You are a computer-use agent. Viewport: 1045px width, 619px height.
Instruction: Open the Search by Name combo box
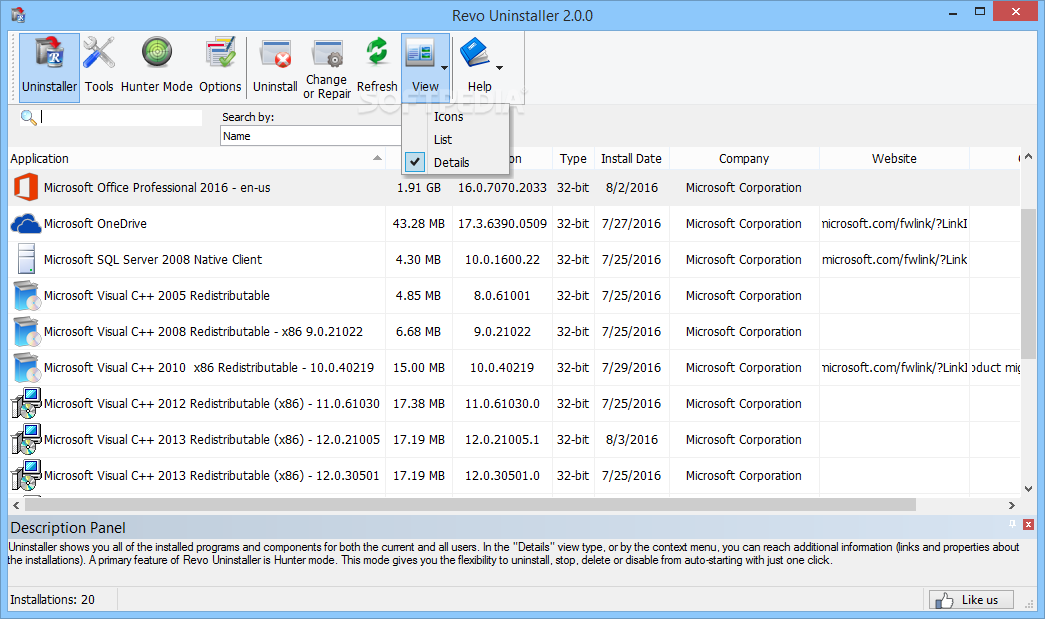coord(311,136)
